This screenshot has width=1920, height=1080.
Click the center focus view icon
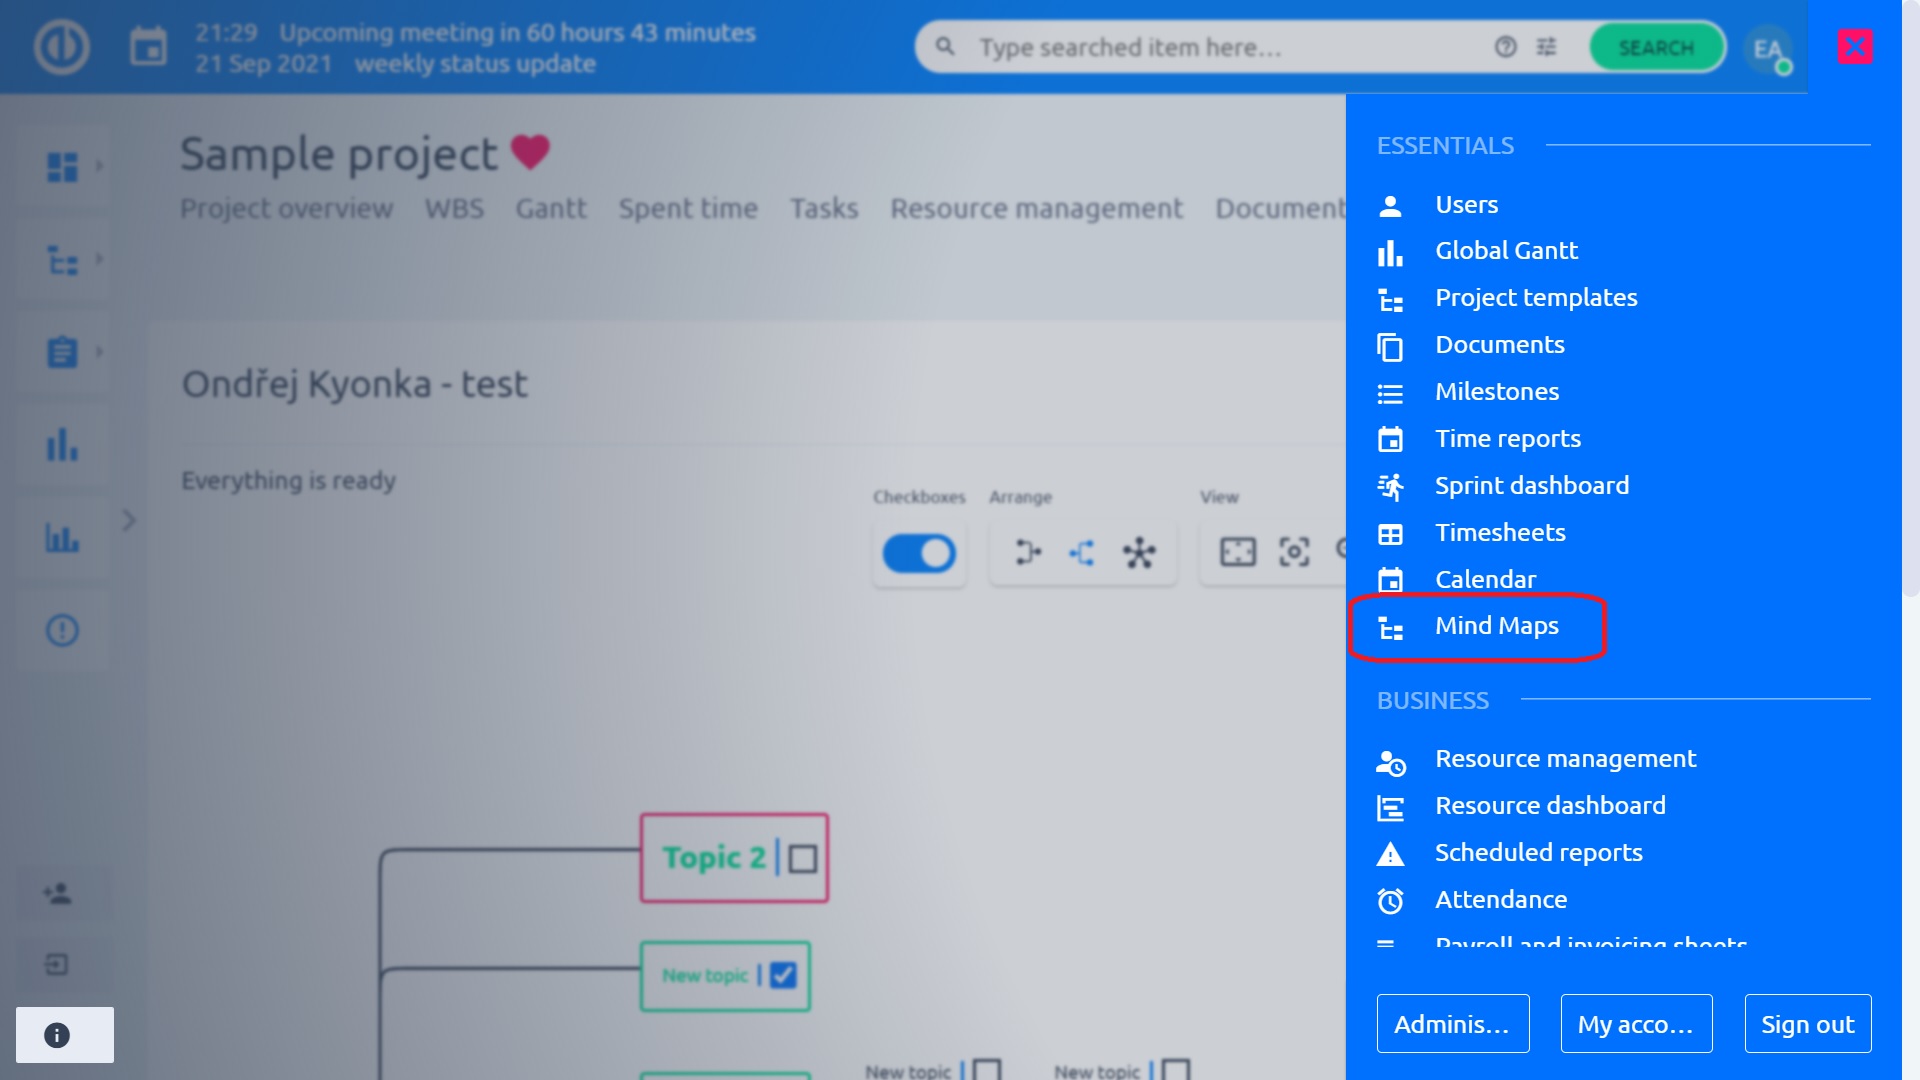click(x=1294, y=552)
